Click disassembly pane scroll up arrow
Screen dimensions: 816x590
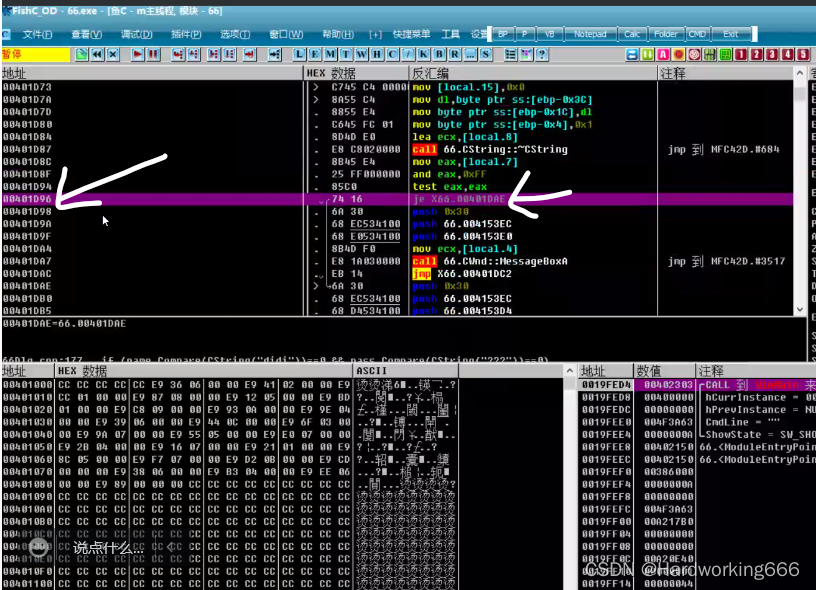click(800, 73)
